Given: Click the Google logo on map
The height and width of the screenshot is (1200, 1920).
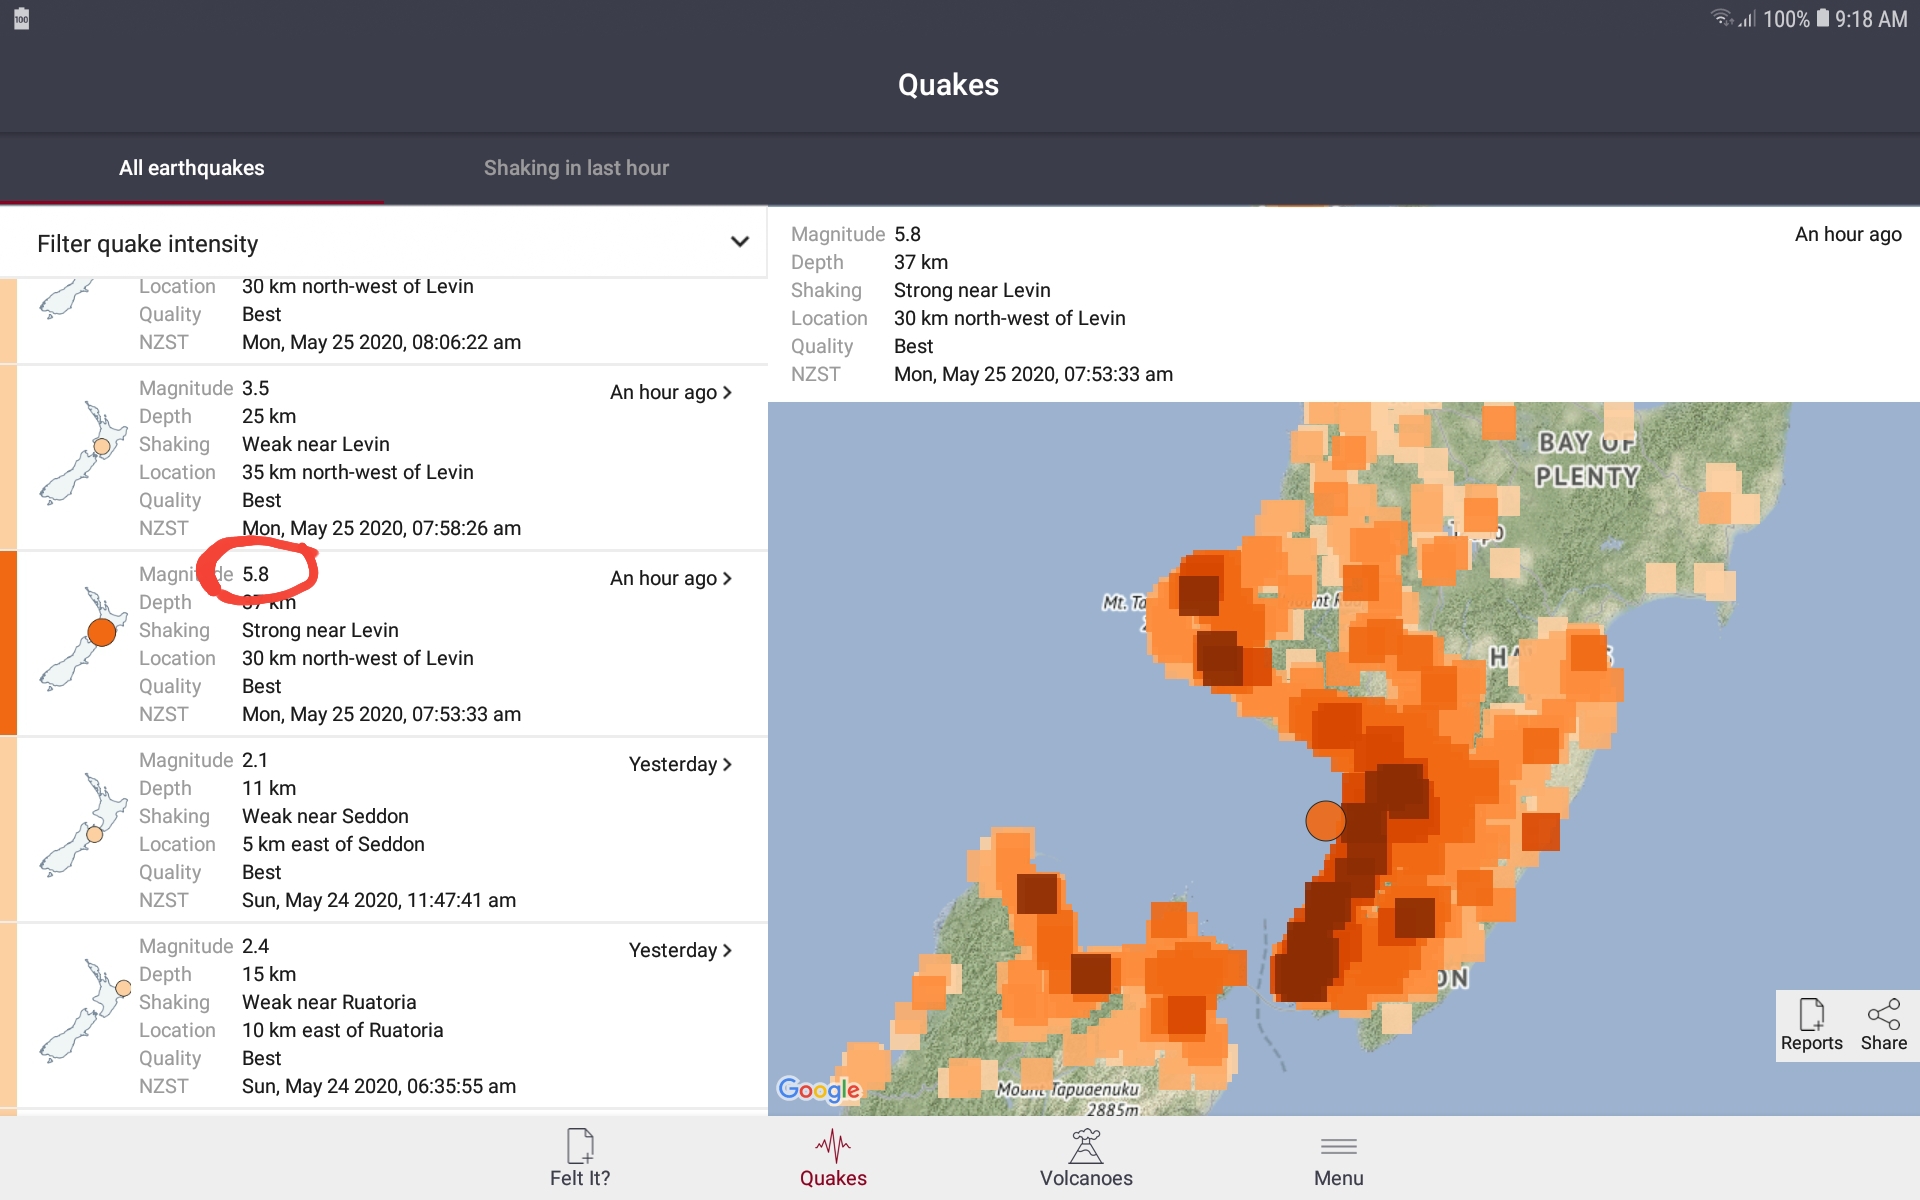Looking at the screenshot, I should 819,1089.
